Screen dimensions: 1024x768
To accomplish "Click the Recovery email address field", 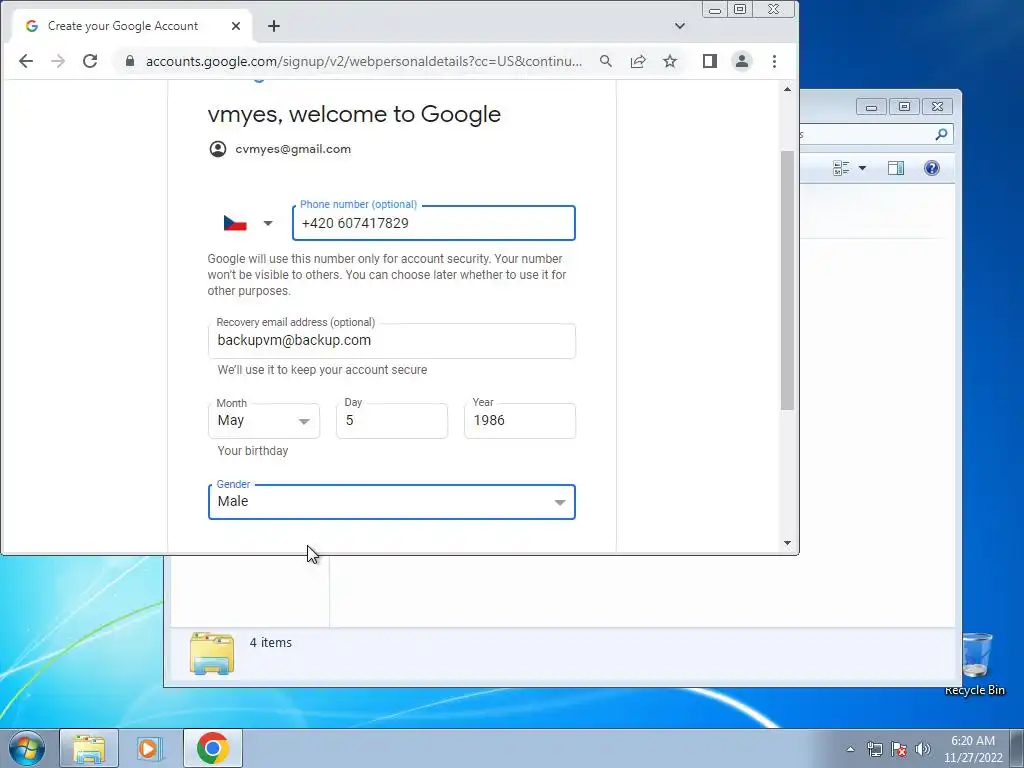I will (x=392, y=341).
